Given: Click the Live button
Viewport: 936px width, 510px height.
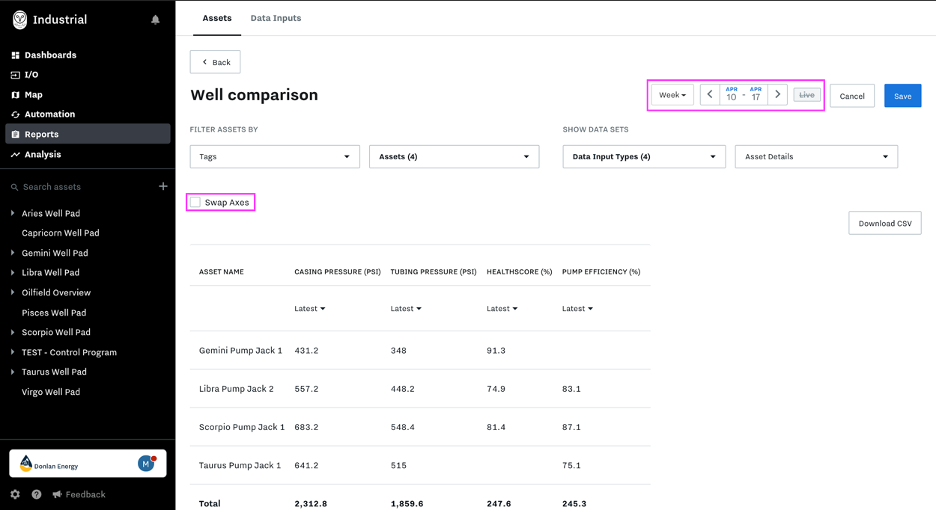Looking at the screenshot, I should [806, 95].
